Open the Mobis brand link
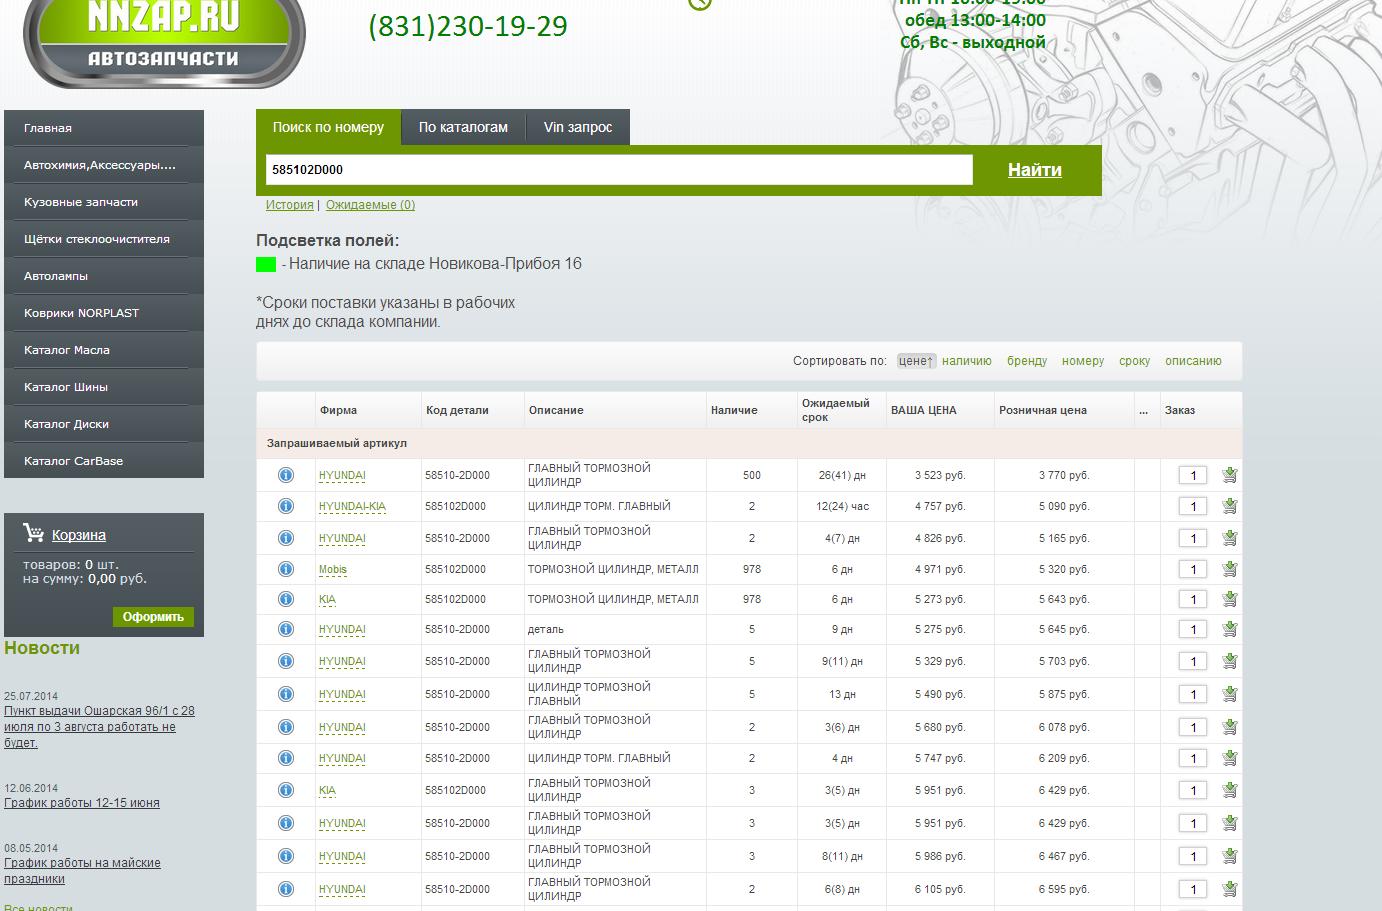Screen dimensions: 1382x911 point(333,570)
